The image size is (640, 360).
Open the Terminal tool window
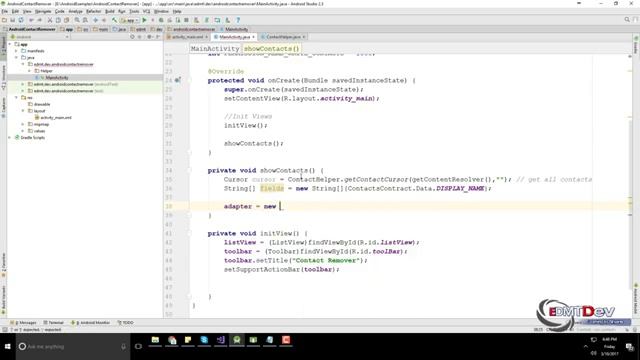54,322
